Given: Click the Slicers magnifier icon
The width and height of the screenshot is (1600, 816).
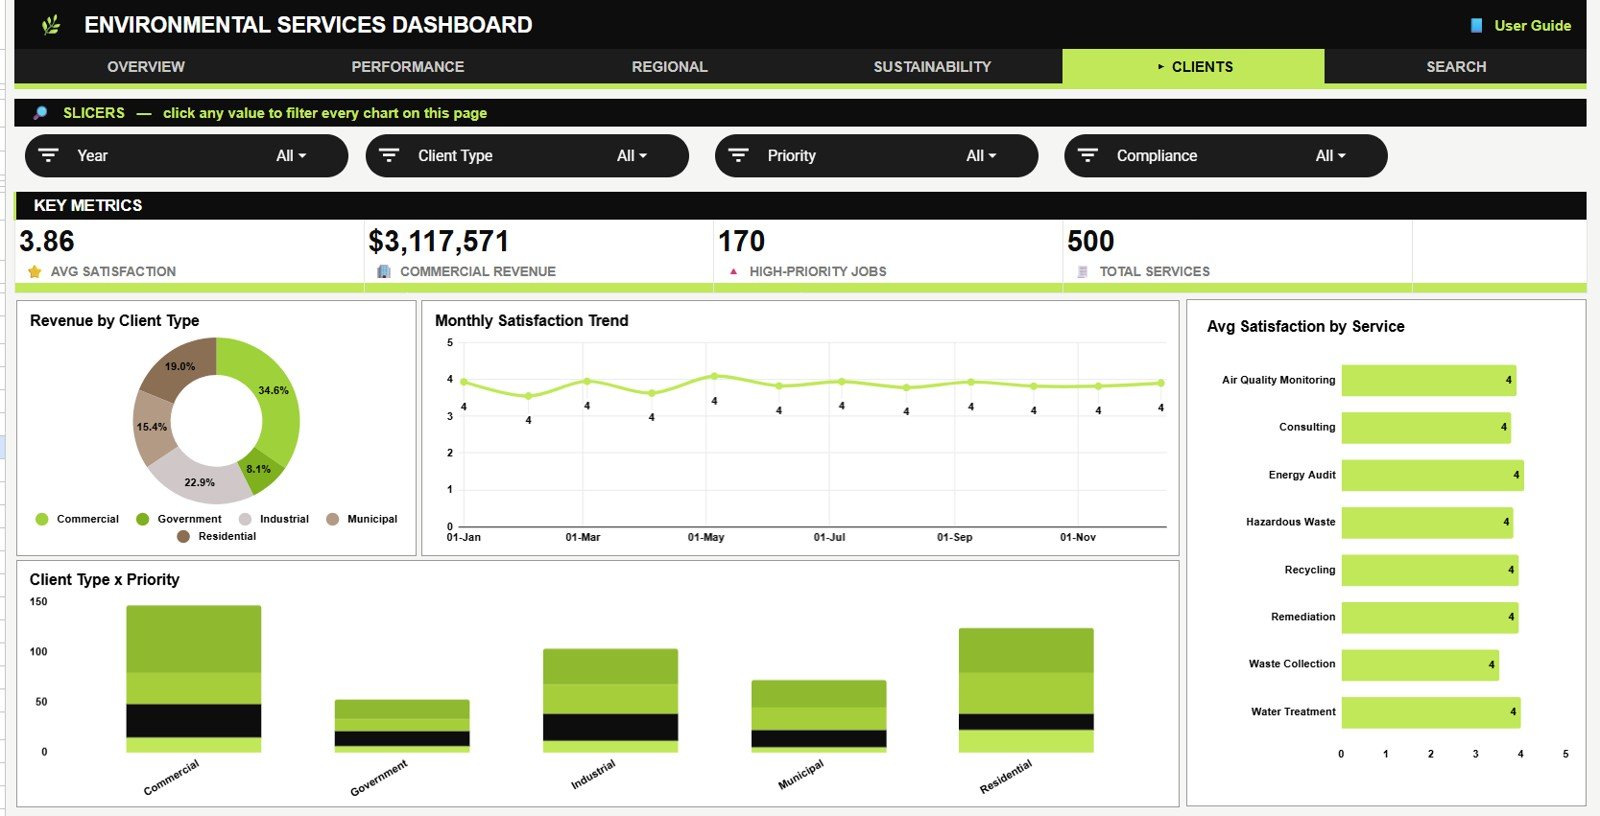Looking at the screenshot, I should (40, 113).
